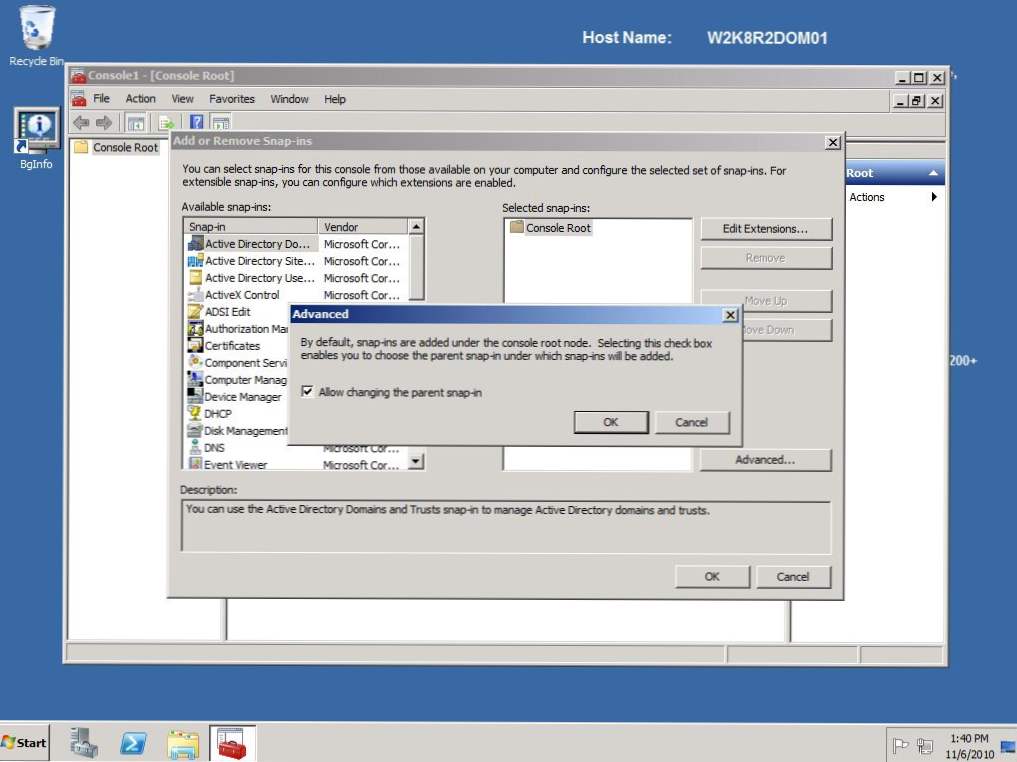Click Export List toolbar icon

point(166,123)
